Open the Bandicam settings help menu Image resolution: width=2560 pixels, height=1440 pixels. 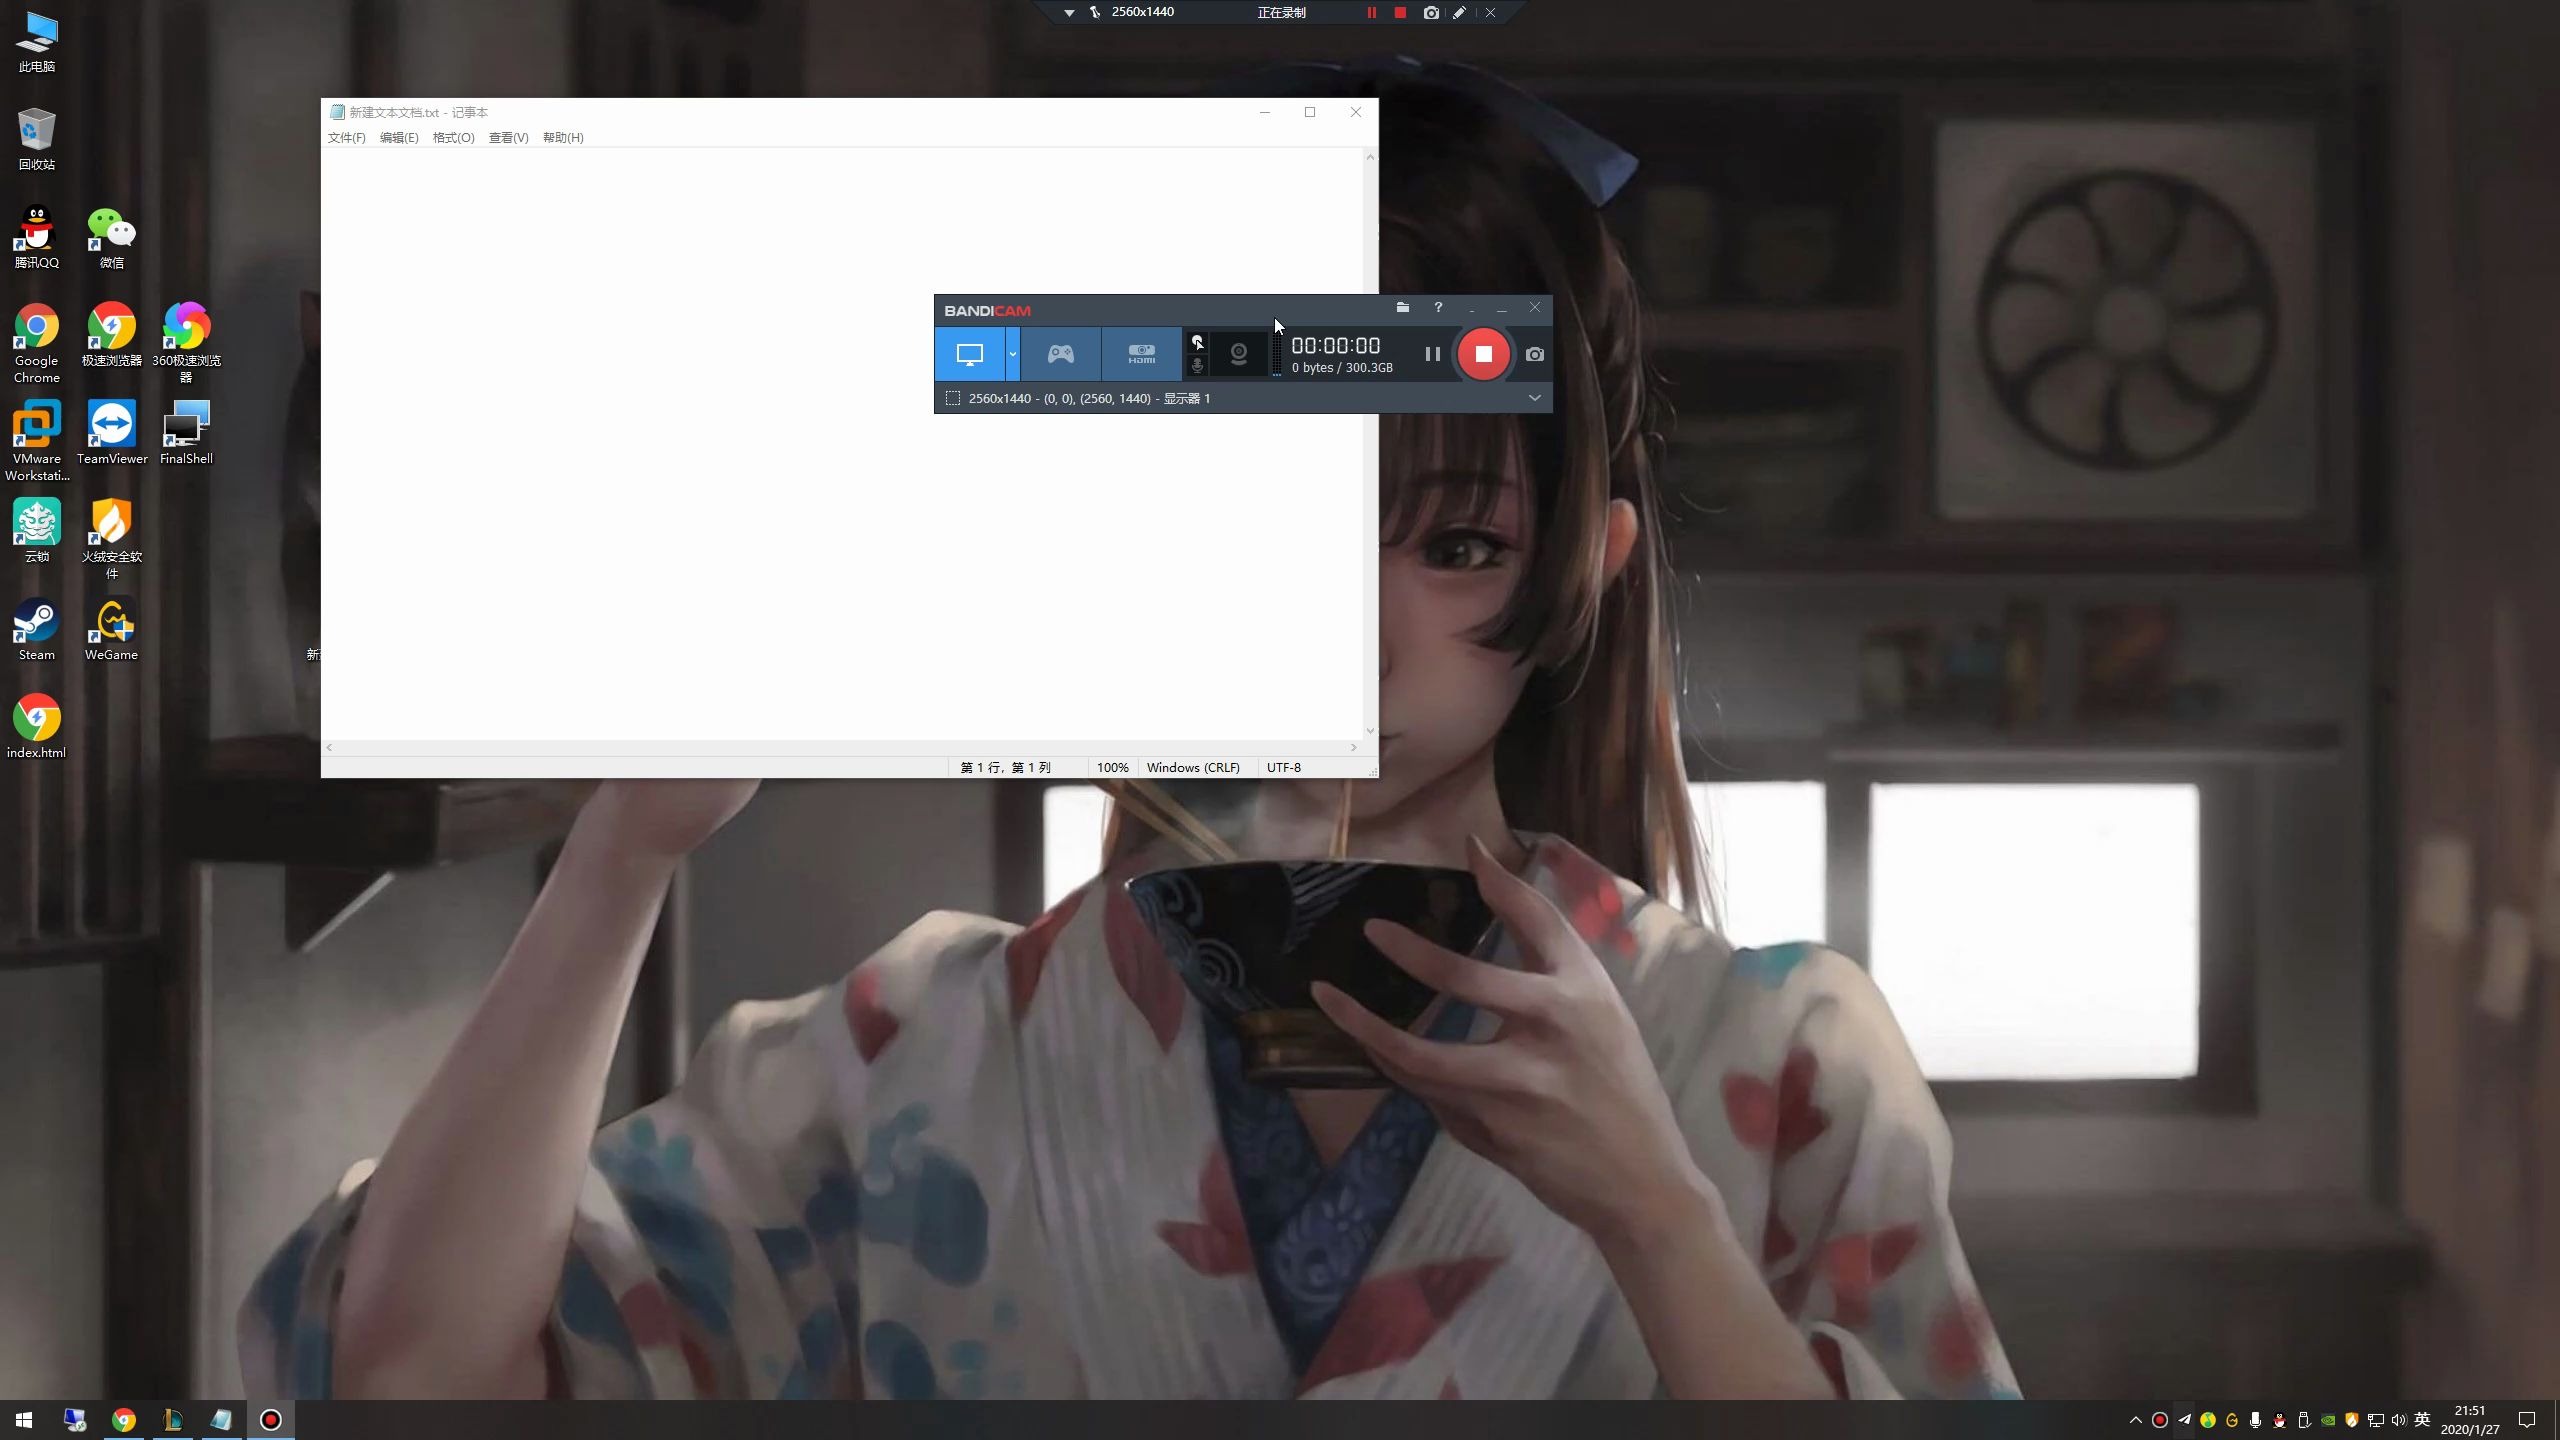(1436, 308)
